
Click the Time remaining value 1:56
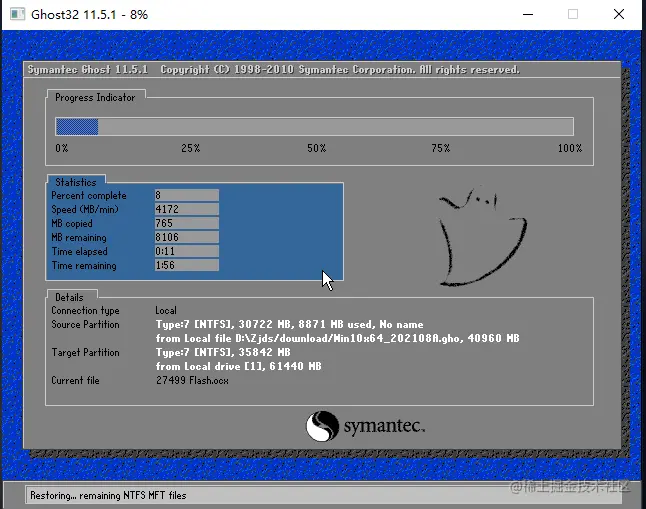pos(187,265)
